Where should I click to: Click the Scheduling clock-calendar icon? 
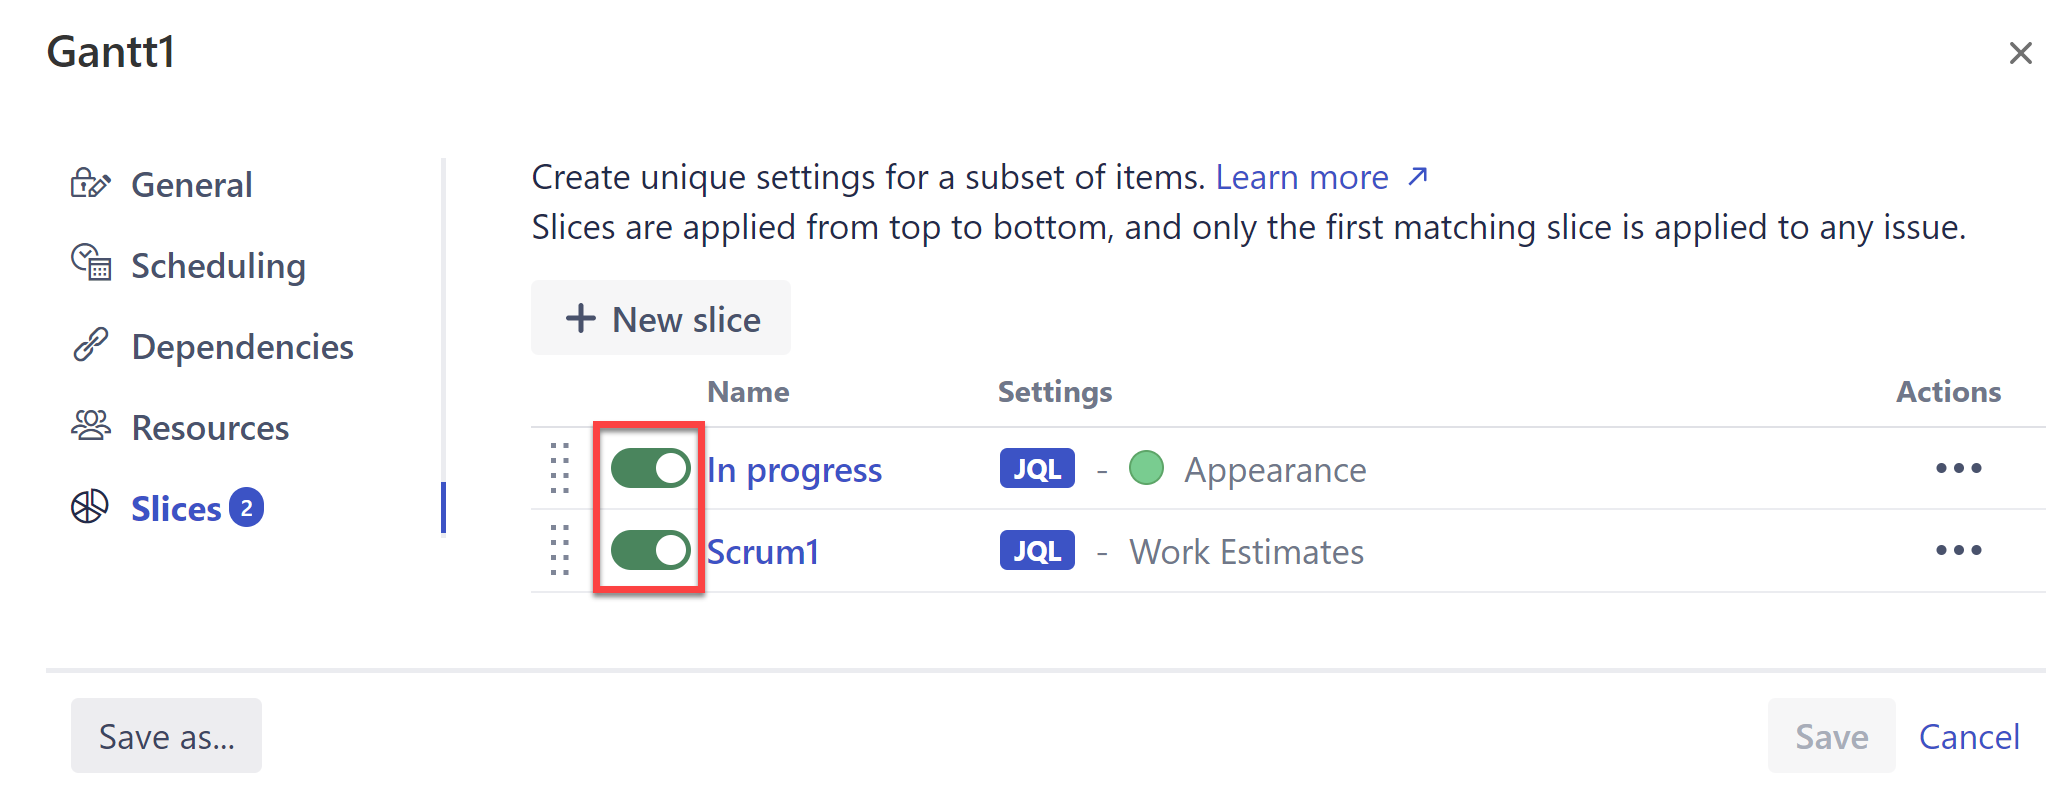(91, 263)
